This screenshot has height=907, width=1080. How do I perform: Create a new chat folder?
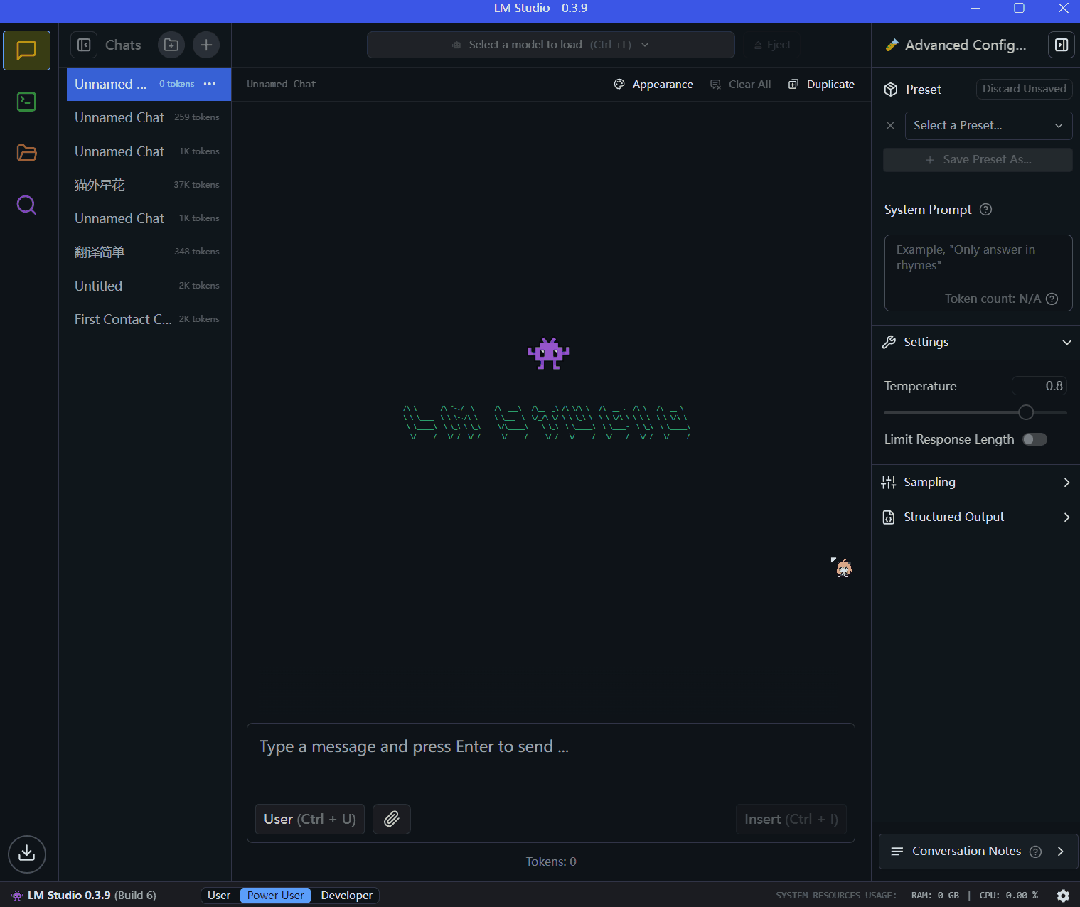pos(171,45)
